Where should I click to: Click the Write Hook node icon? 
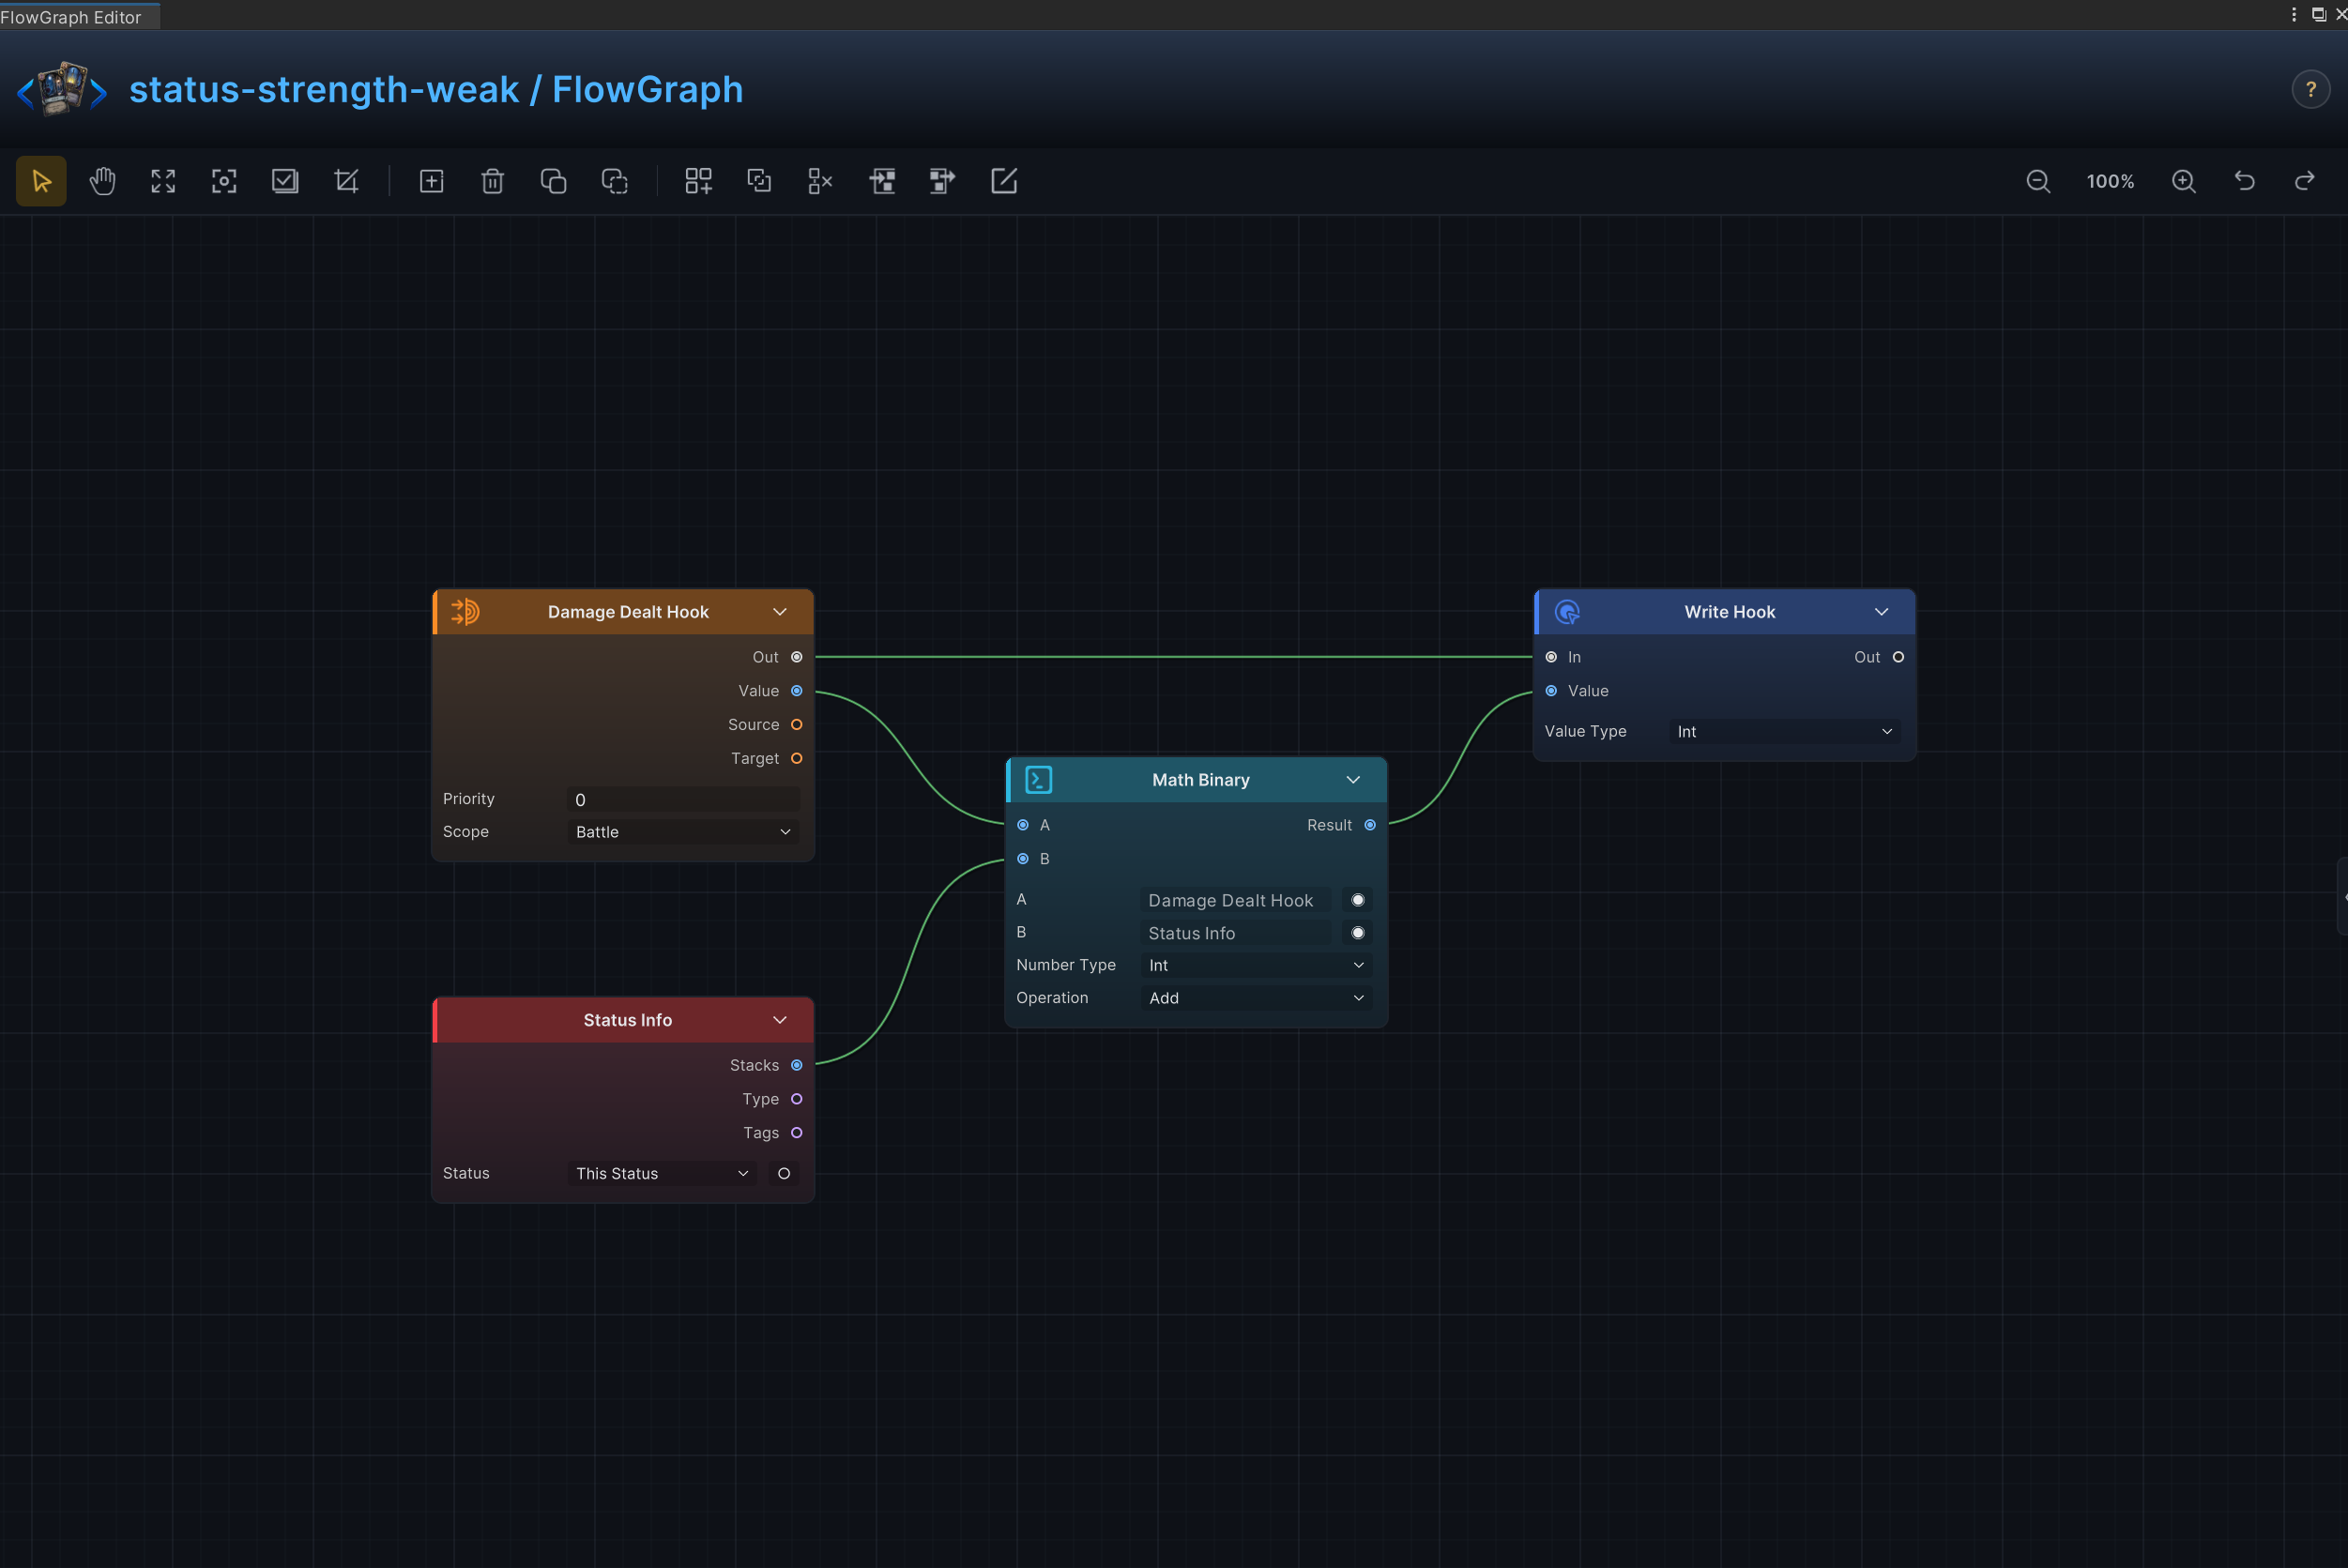tap(1567, 611)
